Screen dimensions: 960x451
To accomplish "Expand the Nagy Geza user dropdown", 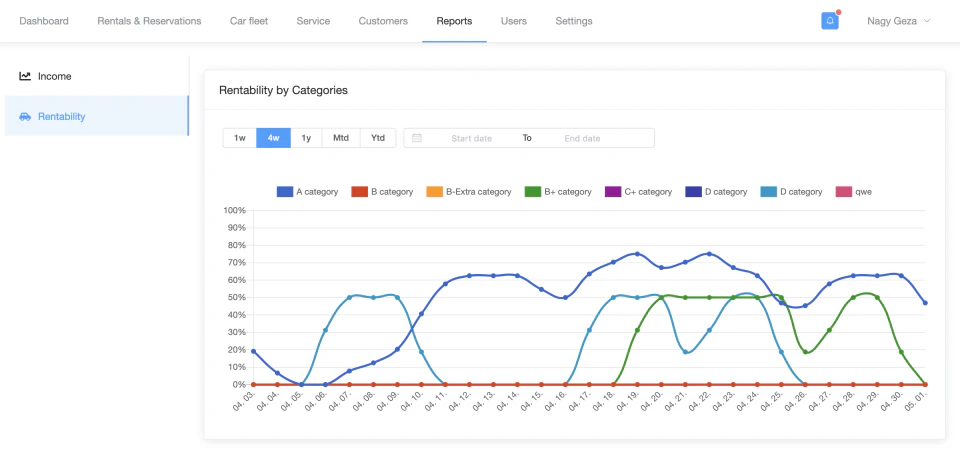I will click(x=898, y=21).
